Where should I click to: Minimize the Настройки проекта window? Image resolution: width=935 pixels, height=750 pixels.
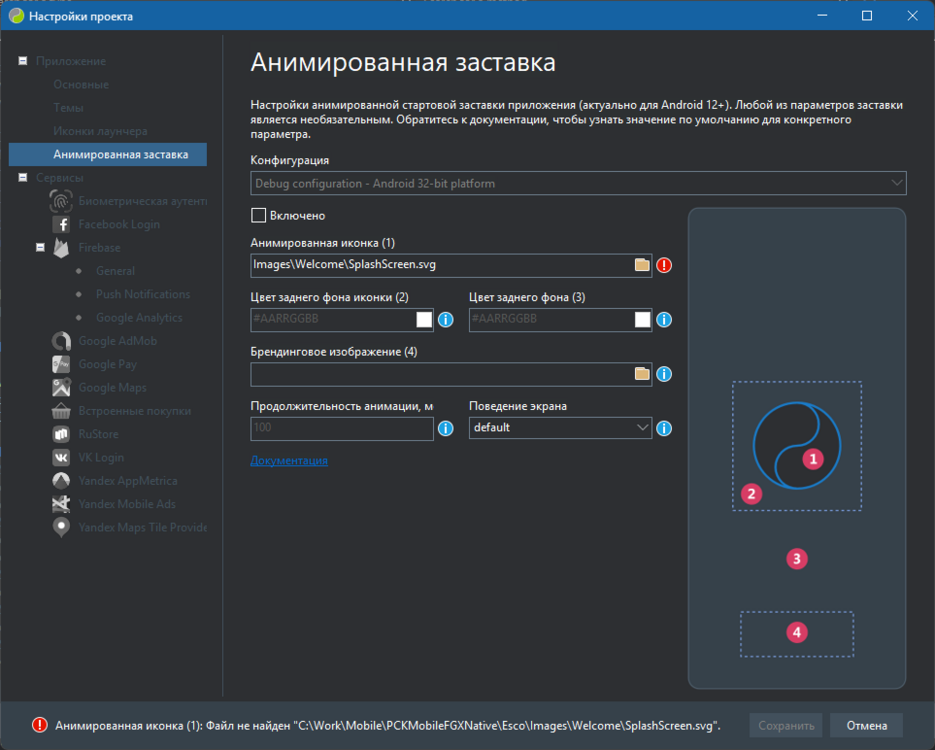(x=822, y=16)
